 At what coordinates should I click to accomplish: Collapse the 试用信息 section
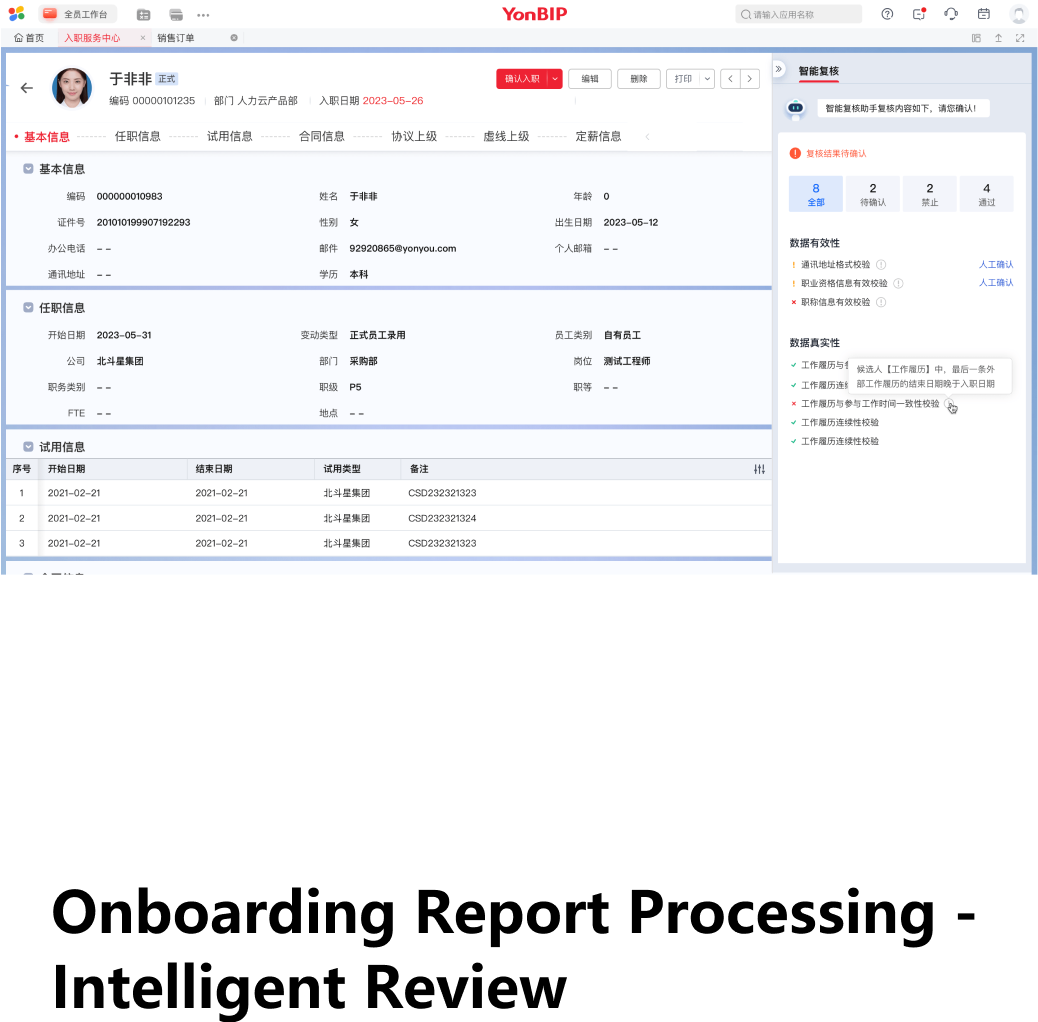pyautogui.click(x=28, y=446)
